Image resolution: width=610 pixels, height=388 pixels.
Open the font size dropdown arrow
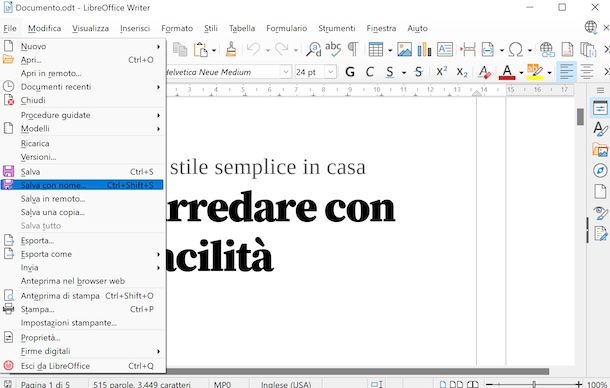pos(331,72)
